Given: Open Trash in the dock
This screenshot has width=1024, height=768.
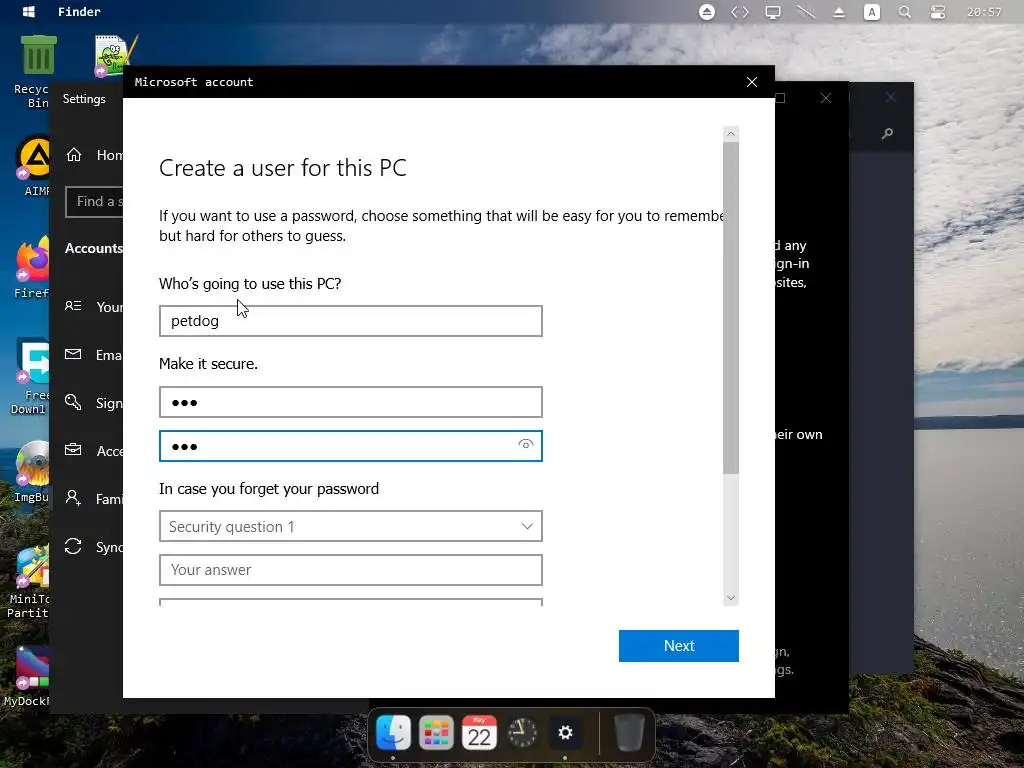Looking at the screenshot, I should (630, 732).
